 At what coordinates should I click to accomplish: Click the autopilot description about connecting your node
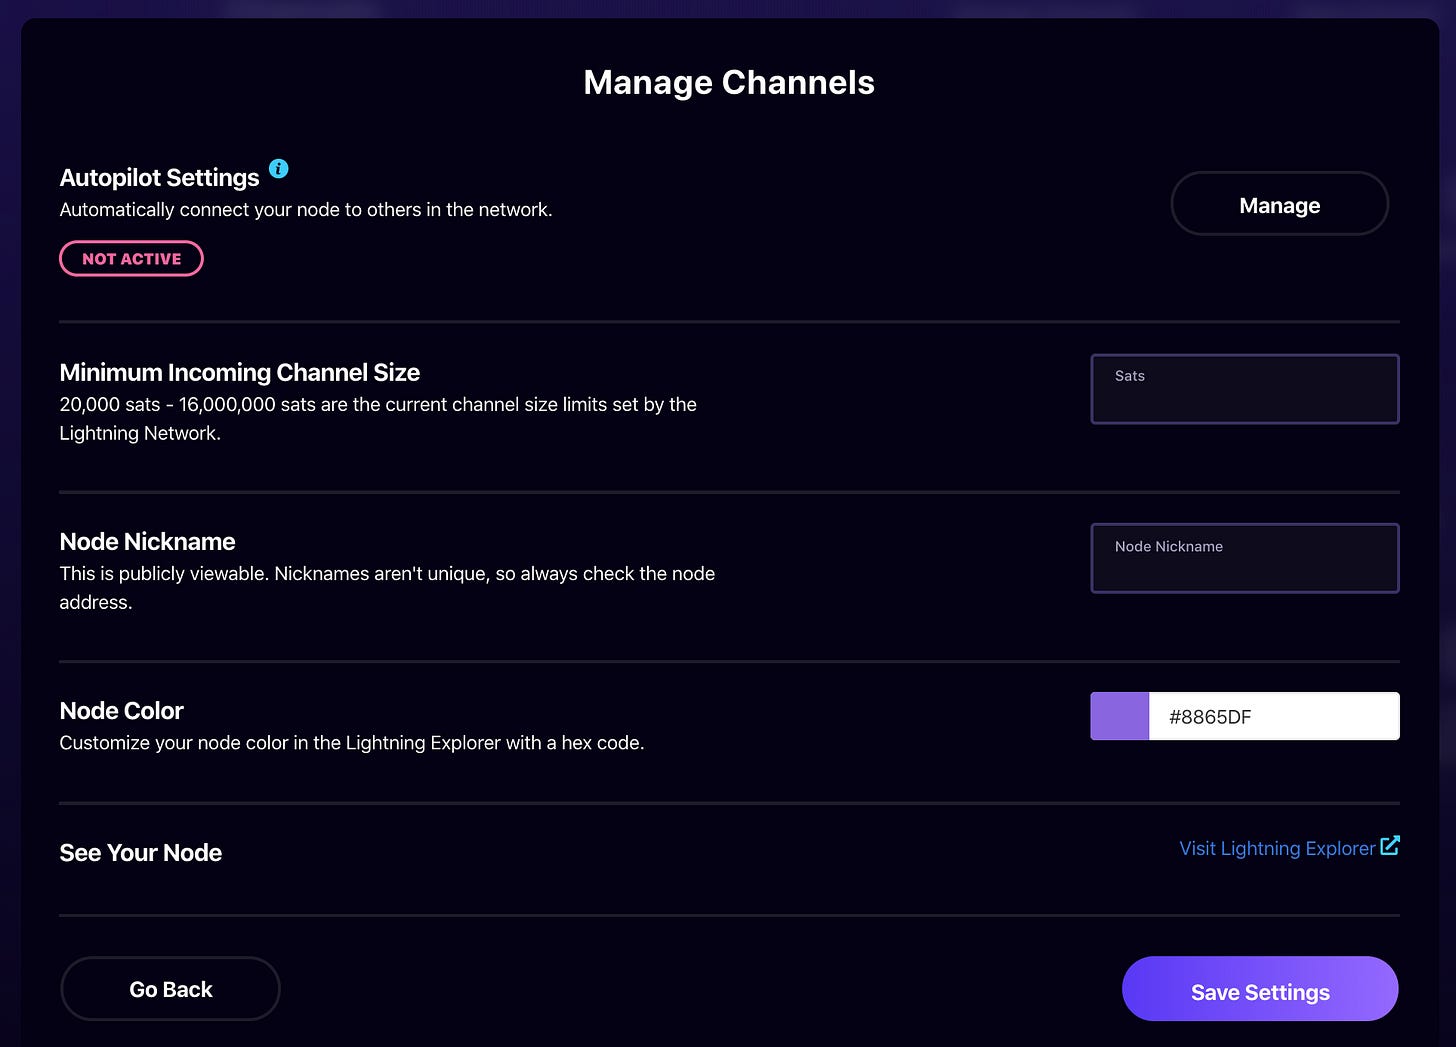coord(305,210)
